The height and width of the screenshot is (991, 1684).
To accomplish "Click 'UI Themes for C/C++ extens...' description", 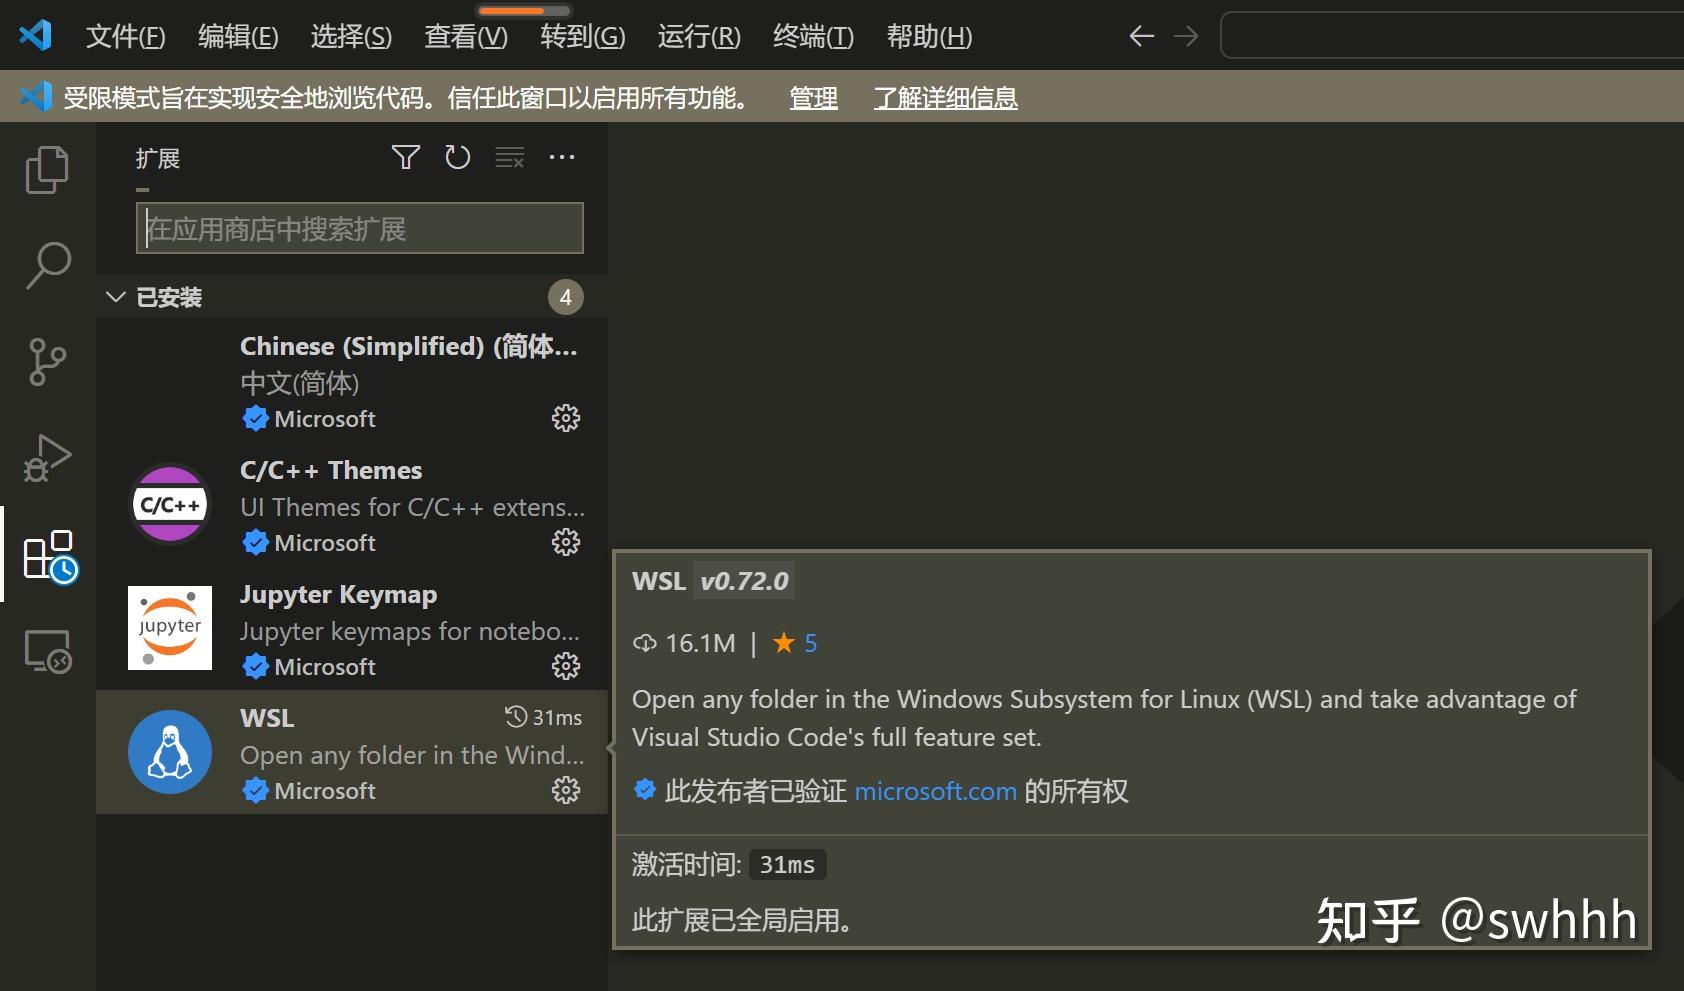I will [x=413, y=507].
